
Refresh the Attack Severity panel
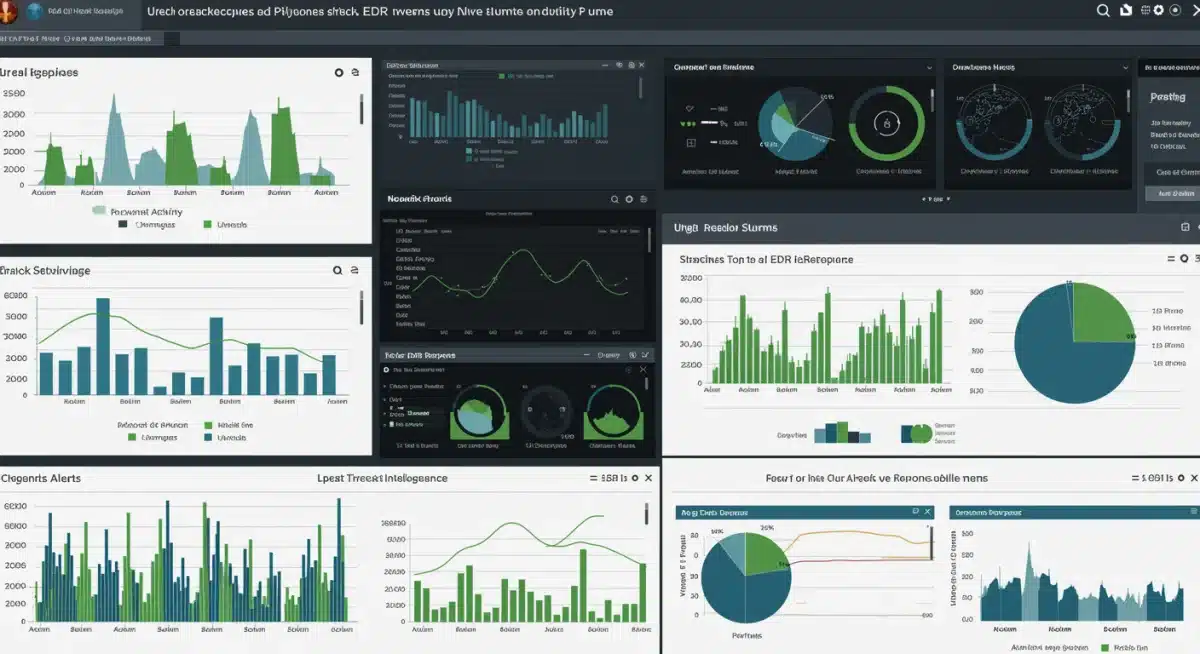click(354, 270)
